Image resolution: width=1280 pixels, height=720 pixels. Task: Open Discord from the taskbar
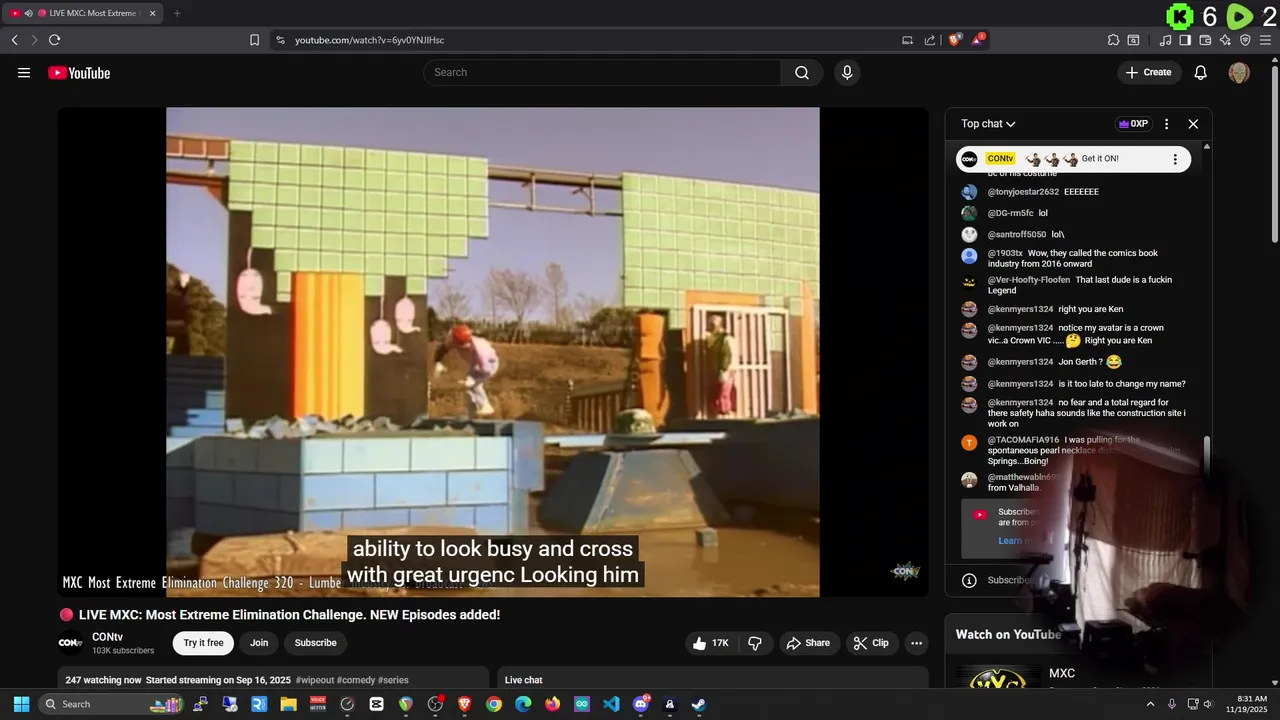tap(641, 704)
